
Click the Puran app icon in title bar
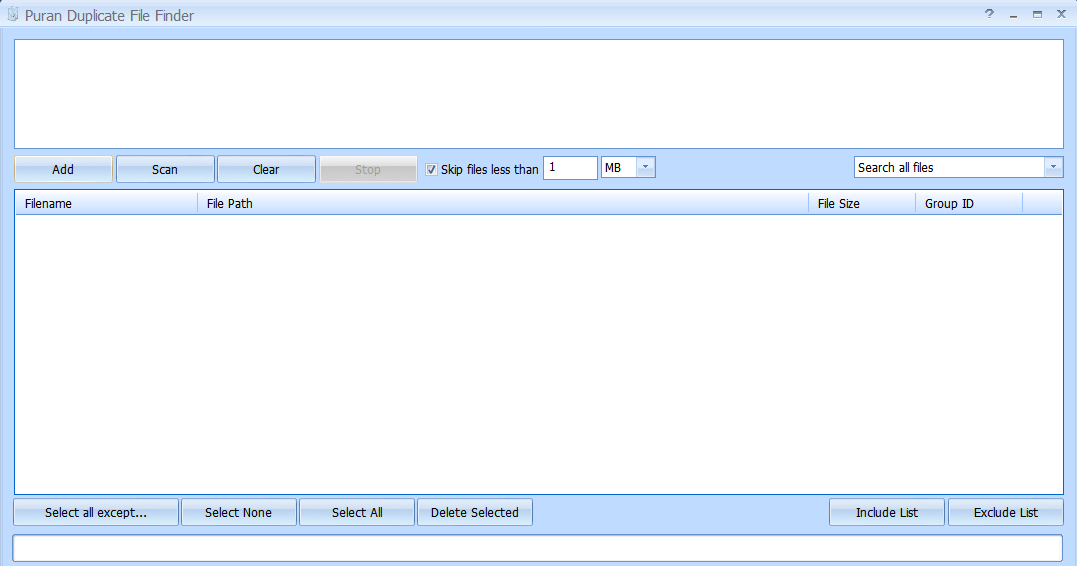point(12,14)
